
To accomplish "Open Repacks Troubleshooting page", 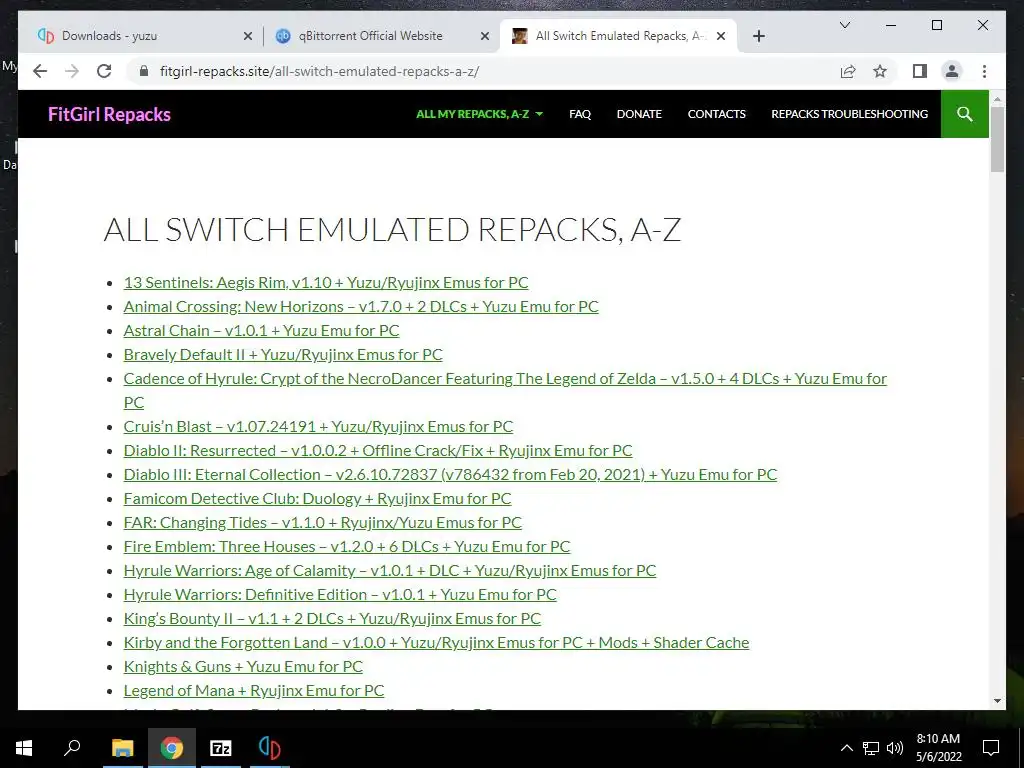I will (850, 114).
